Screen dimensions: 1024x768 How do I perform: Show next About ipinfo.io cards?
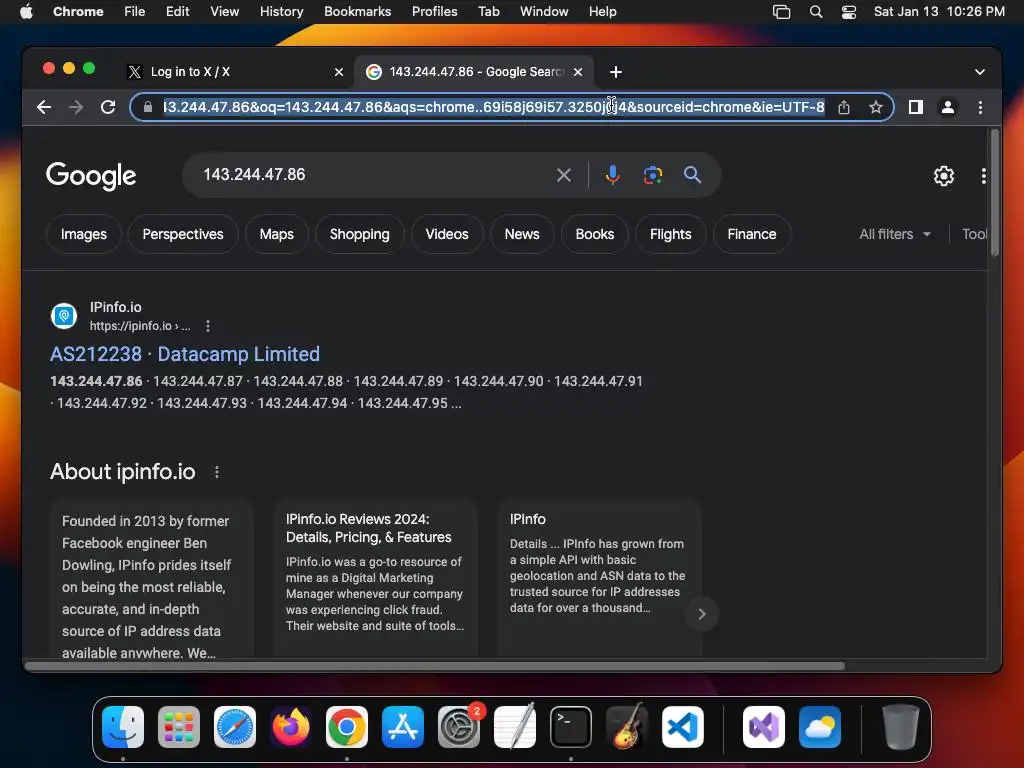point(701,614)
